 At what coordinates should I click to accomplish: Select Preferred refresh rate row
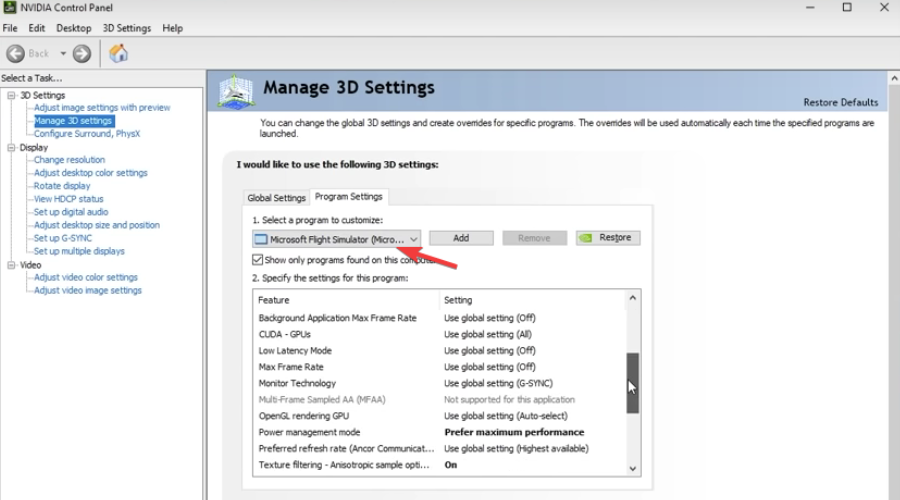[x=440, y=449]
